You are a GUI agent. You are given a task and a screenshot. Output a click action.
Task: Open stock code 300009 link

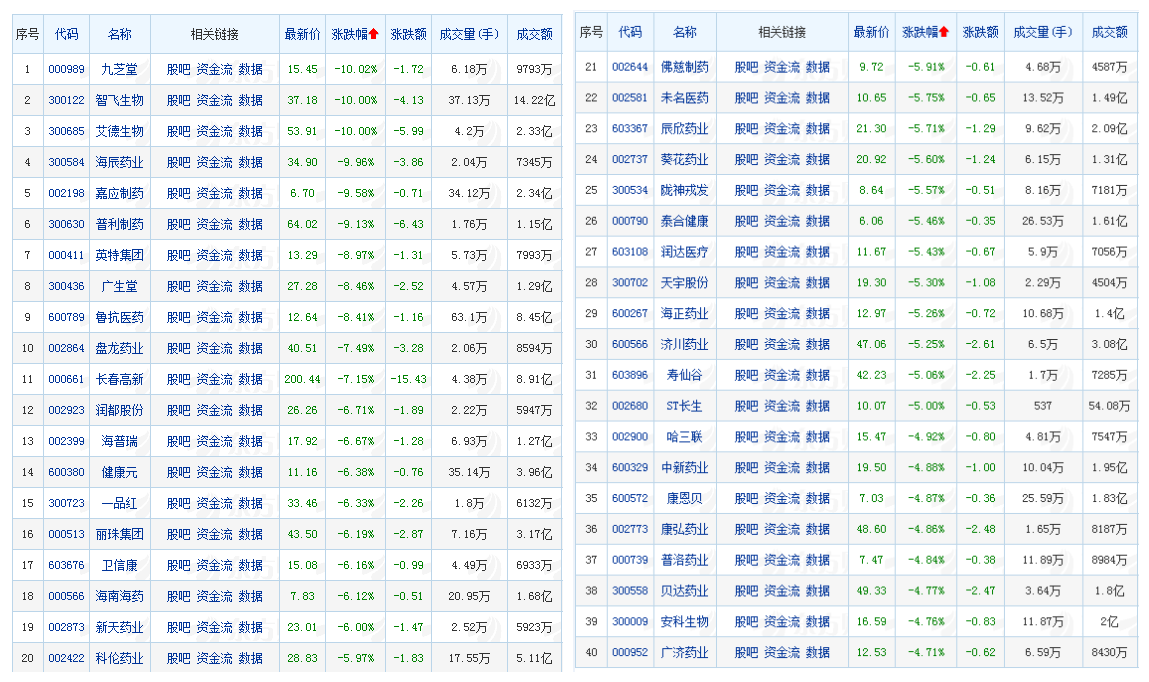(x=630, y=622)
